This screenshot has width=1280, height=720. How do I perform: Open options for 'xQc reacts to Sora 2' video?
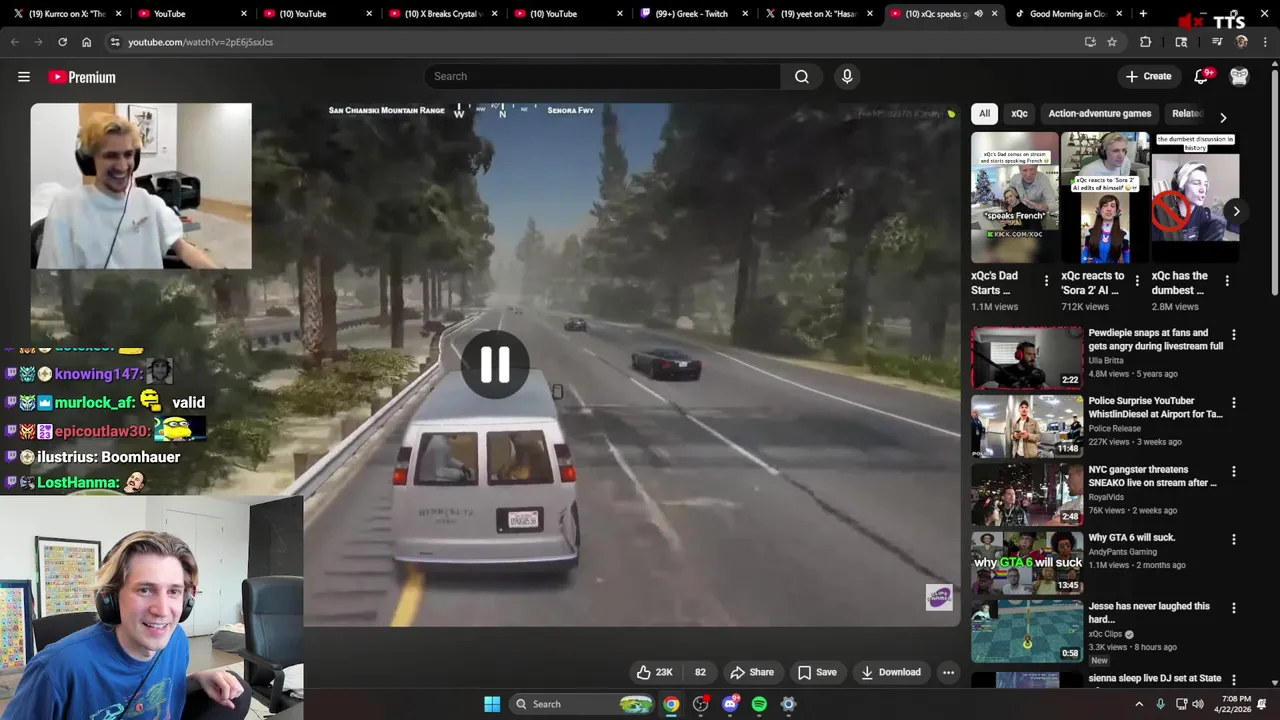point(1136,281)
